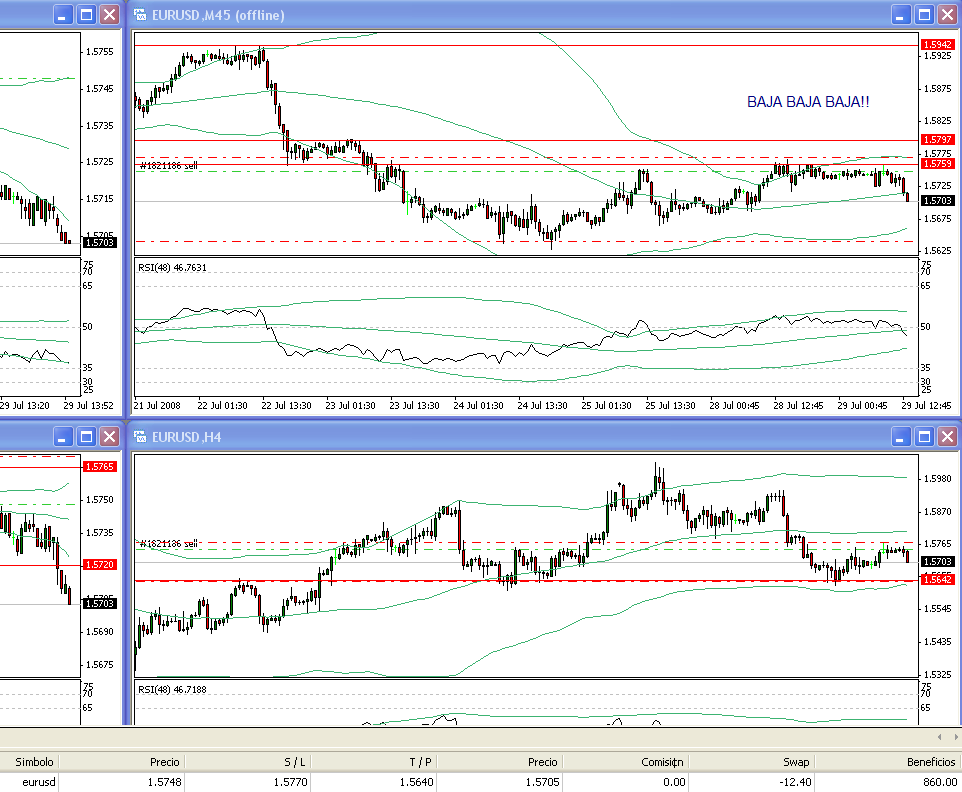Select the #1821186 sell label in H4 chart
The height and width of the screenshot is (792, 962).
169,544
